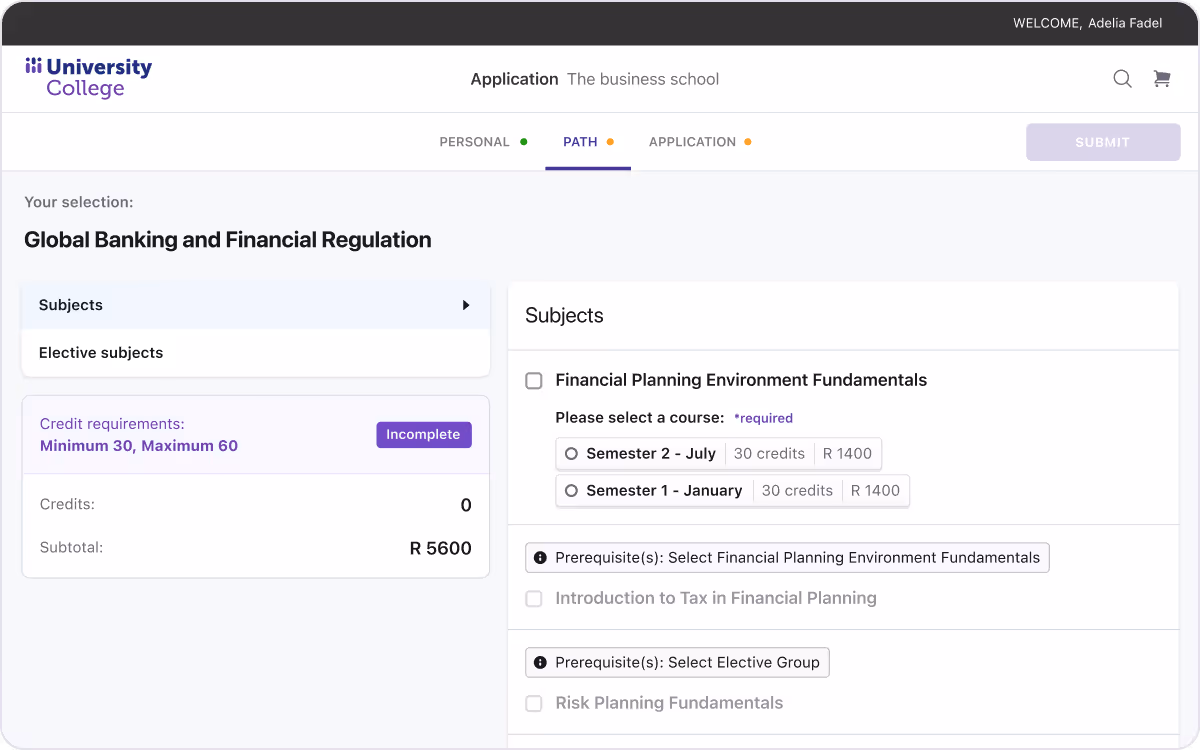Click the orange status dot next to APPLICATION
This screenshot has height=750, width=1200.
coord(747,141)
